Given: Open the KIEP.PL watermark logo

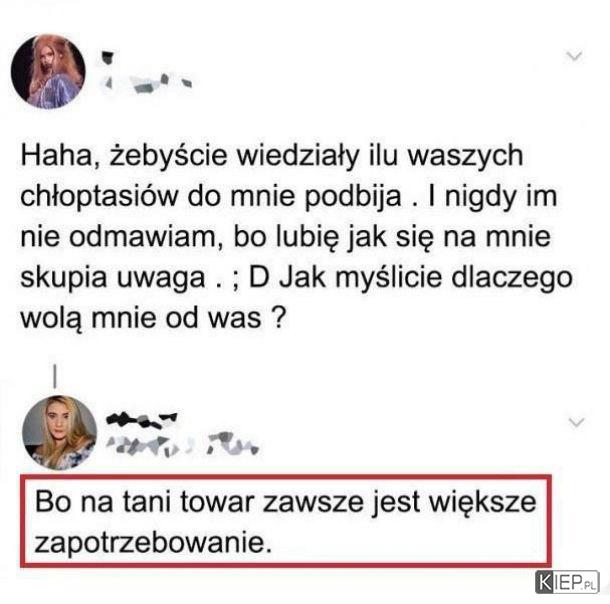Looking at the screenshot, I should [567, 582].
